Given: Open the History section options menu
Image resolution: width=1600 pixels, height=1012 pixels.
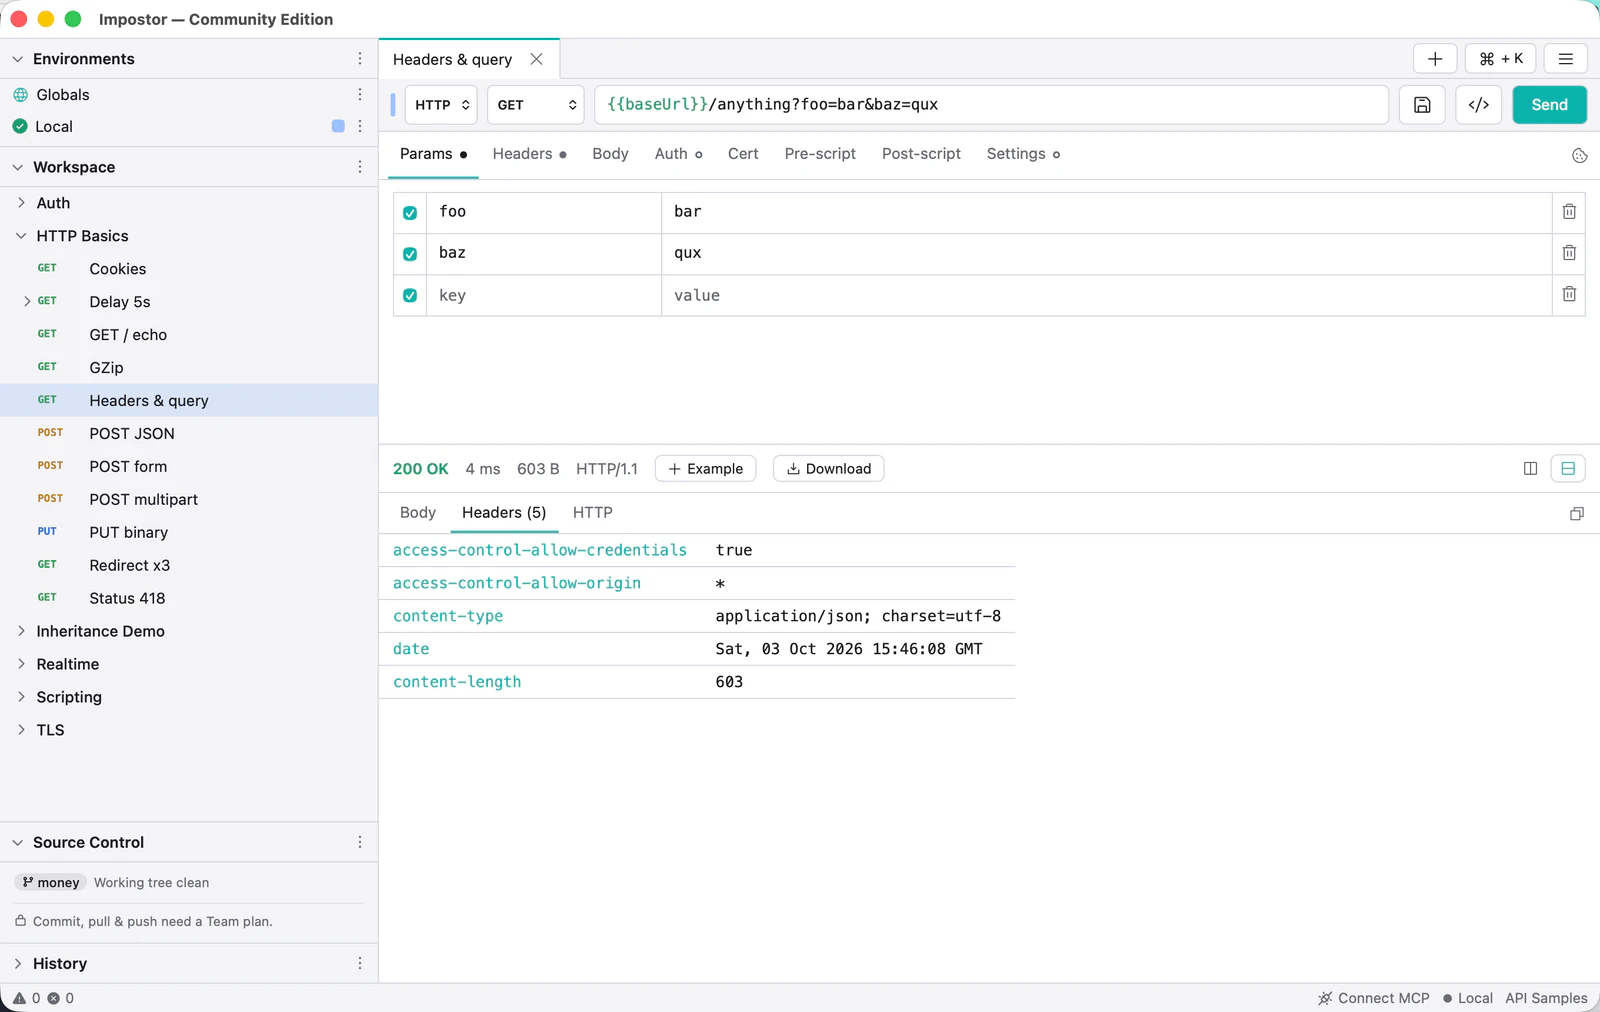Looking at the screenshot, I should pyautogui.click(x=360, y=963).
